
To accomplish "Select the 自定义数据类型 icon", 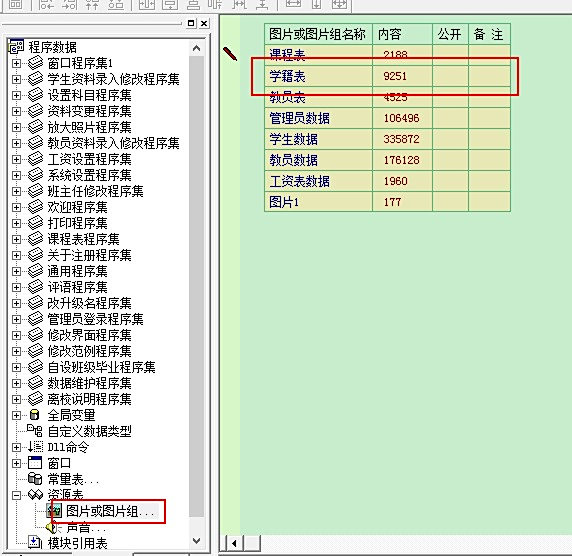I will 35,431.
